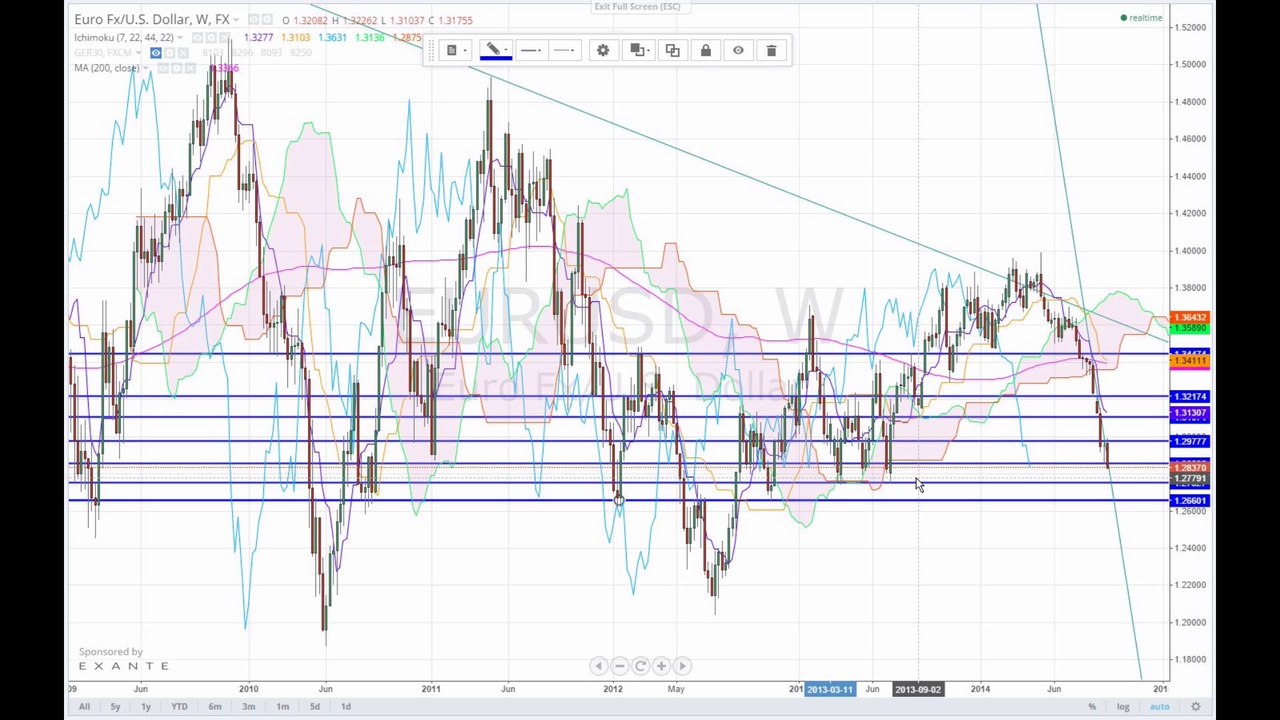
Task: Click the realtime data status indicator
Action: [1142, 18]
